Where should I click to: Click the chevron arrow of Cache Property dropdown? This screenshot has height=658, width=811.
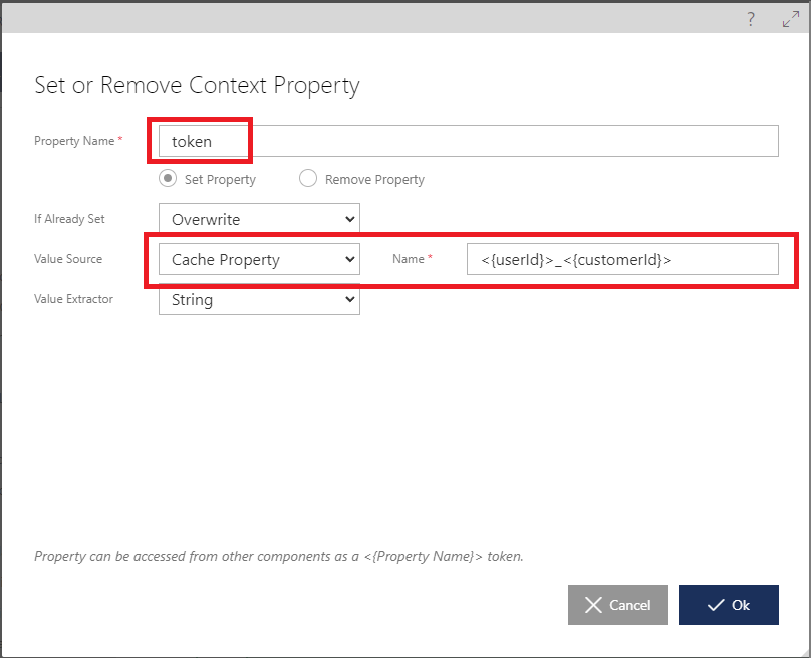[x=350, y=259]
